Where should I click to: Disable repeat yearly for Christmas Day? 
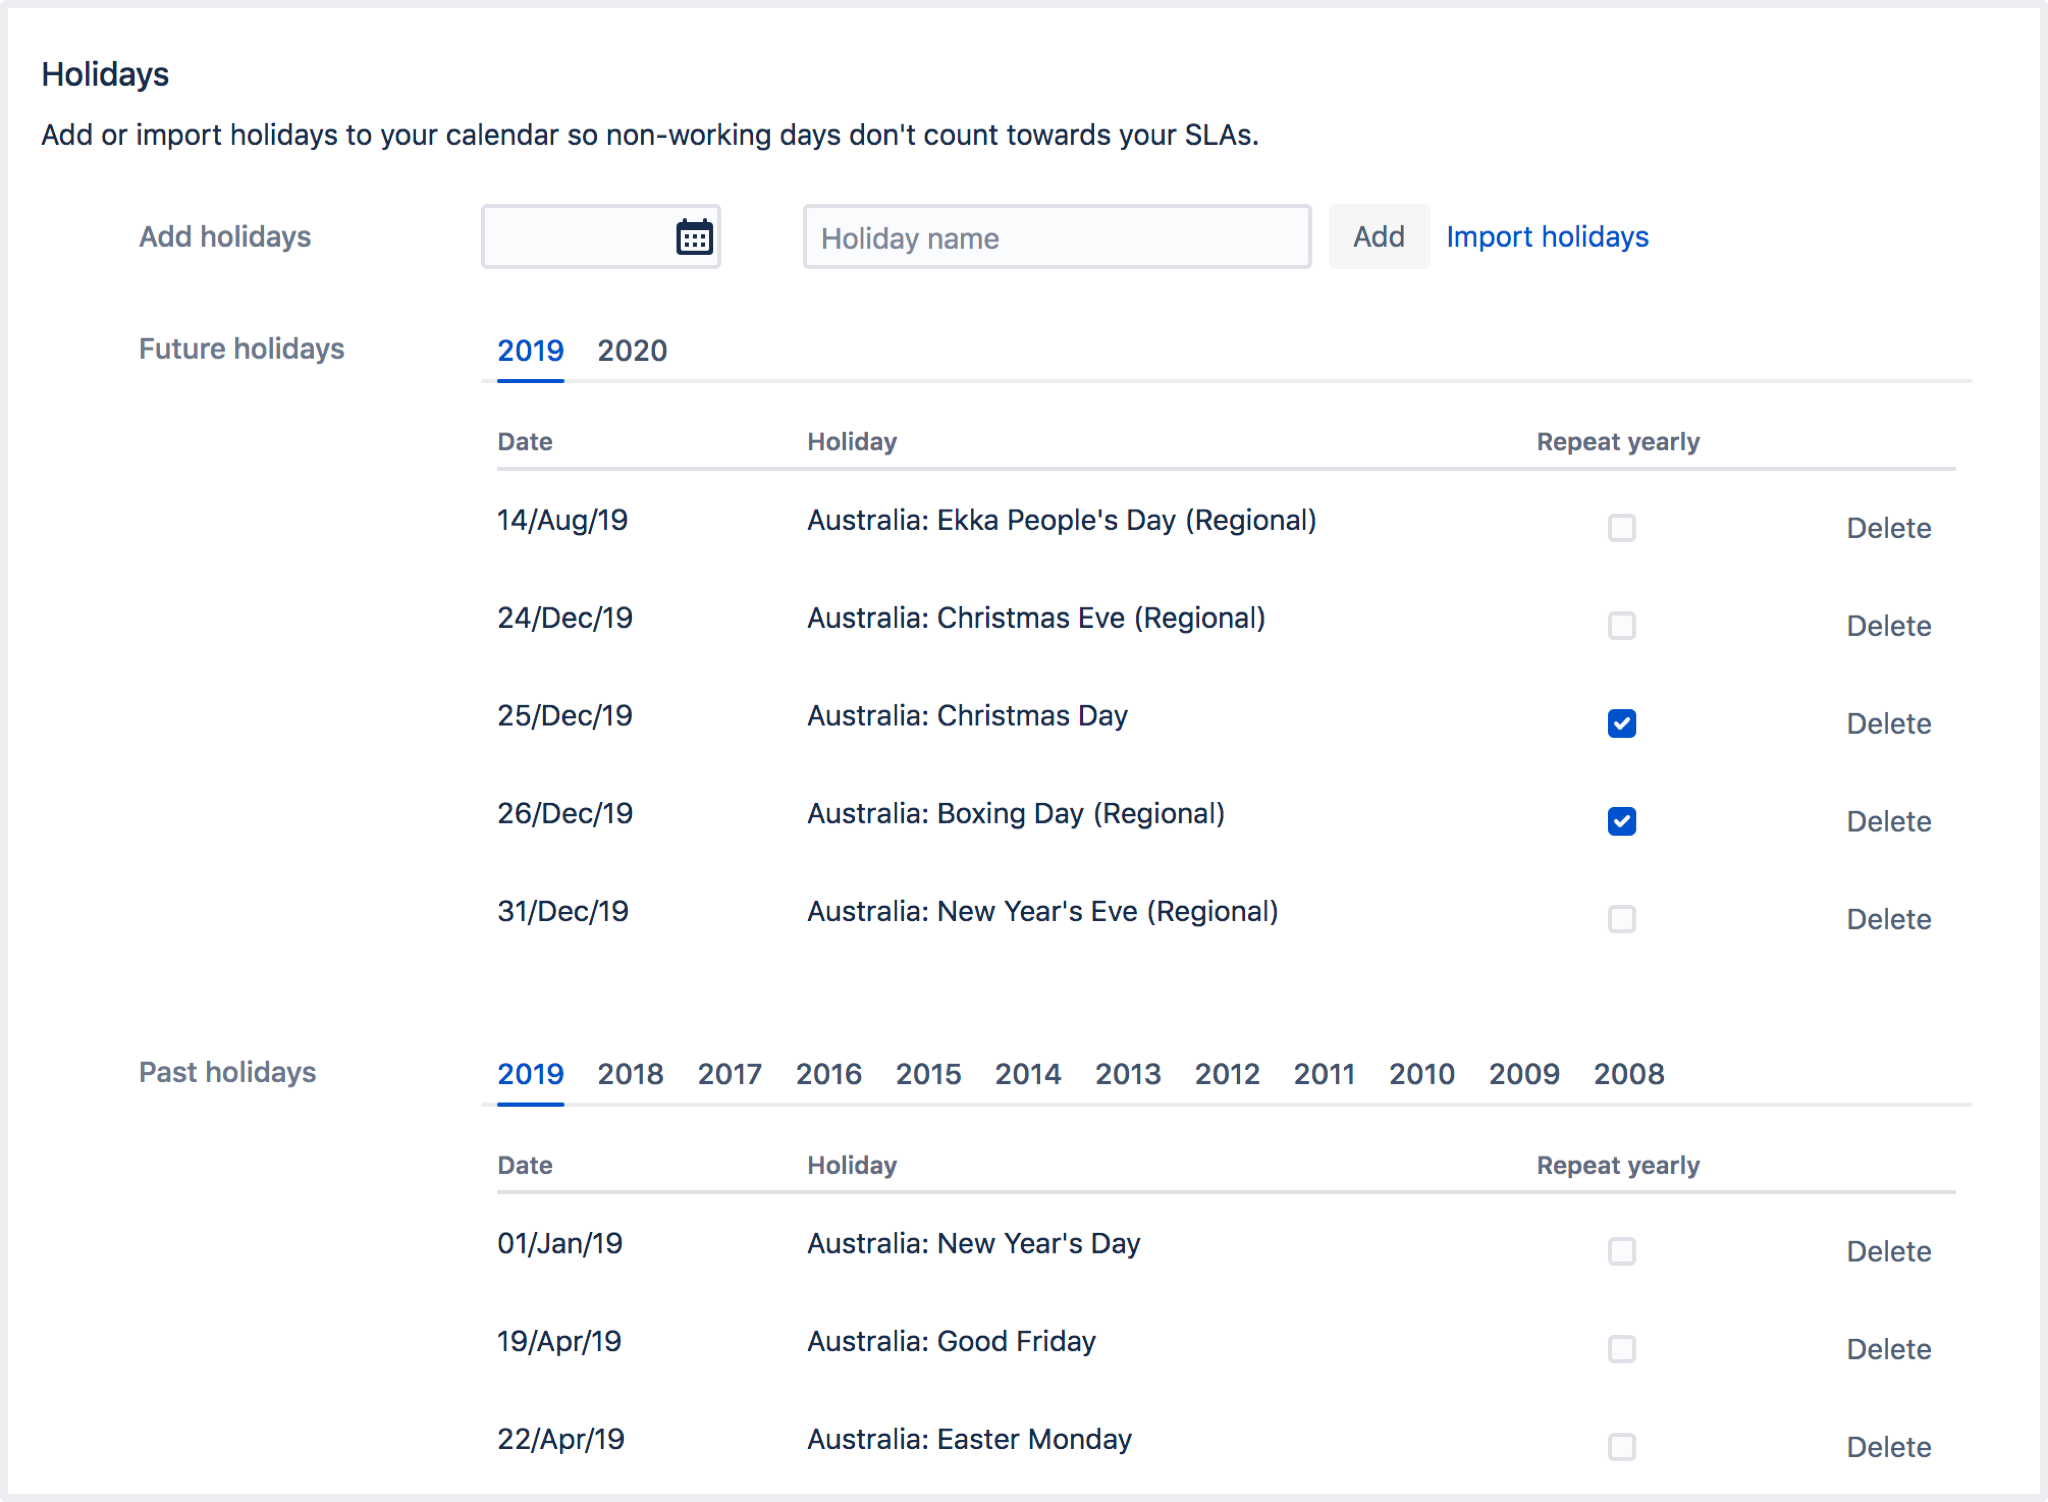1622,723
